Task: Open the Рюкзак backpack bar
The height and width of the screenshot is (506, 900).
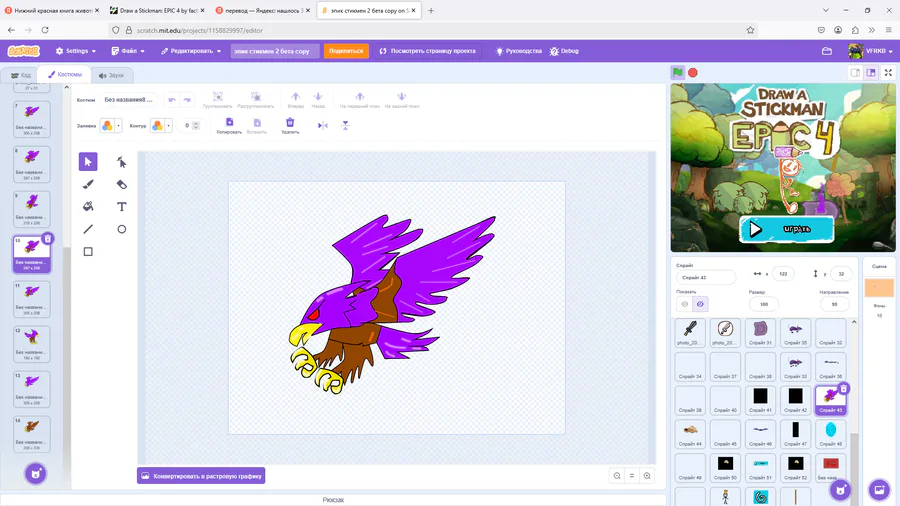Action: tap(333, 500)
